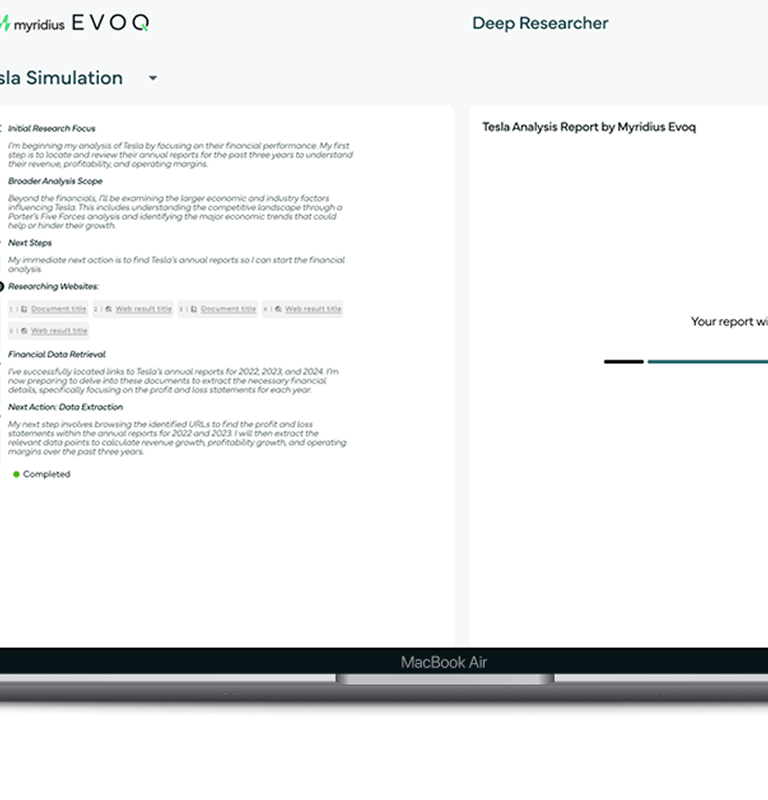768x800 pixels.
Task: Click the MacBook Air label
Action: click(443, 662)
